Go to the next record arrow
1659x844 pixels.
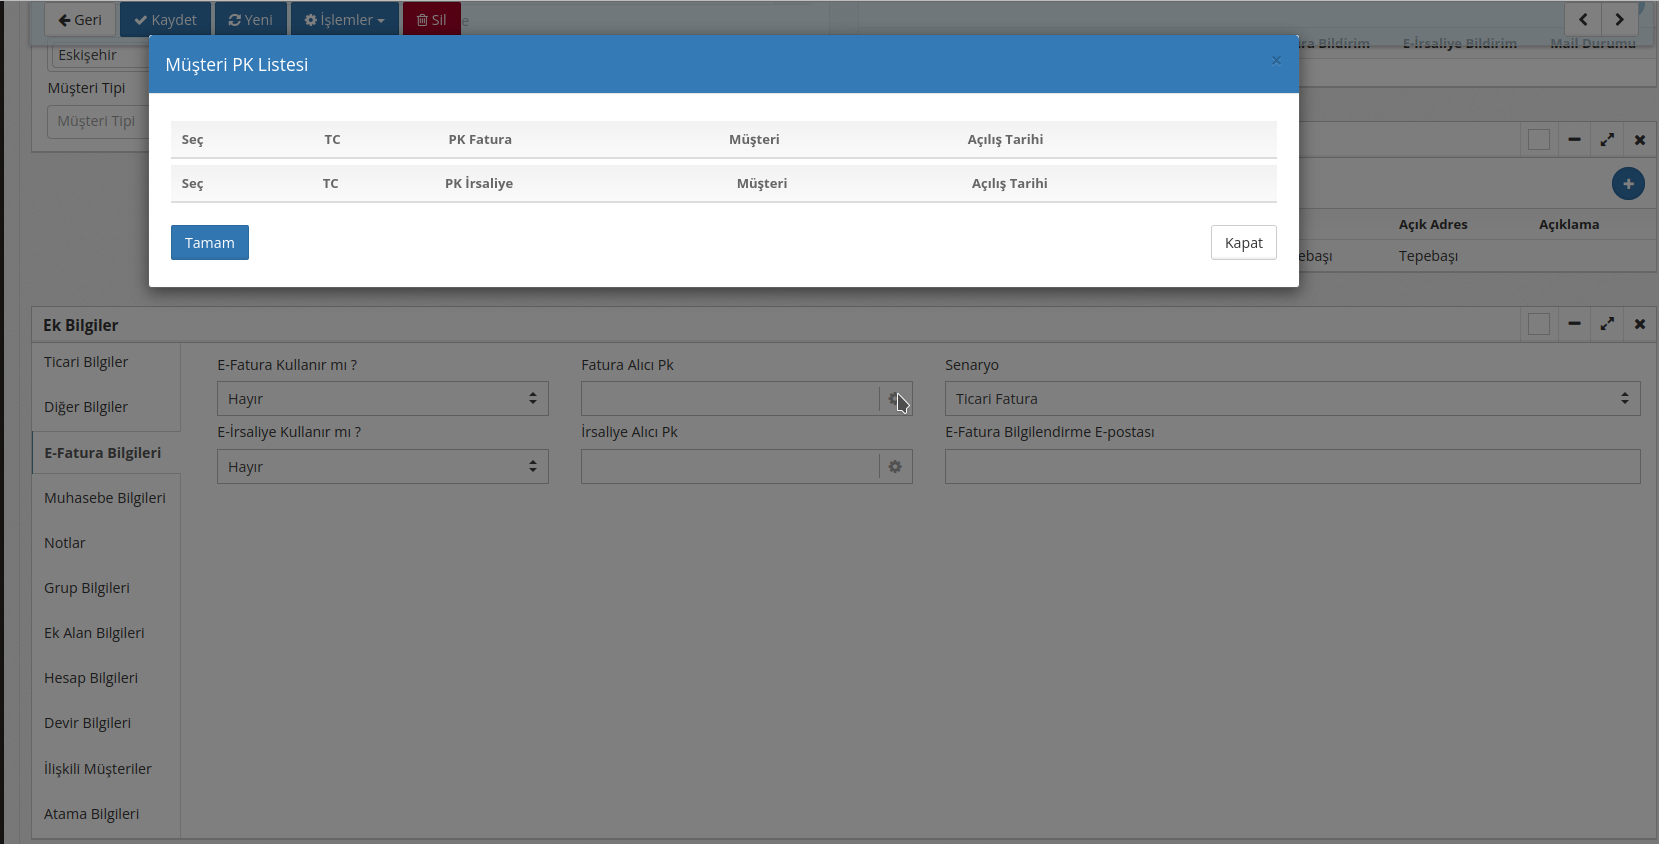1619,19
